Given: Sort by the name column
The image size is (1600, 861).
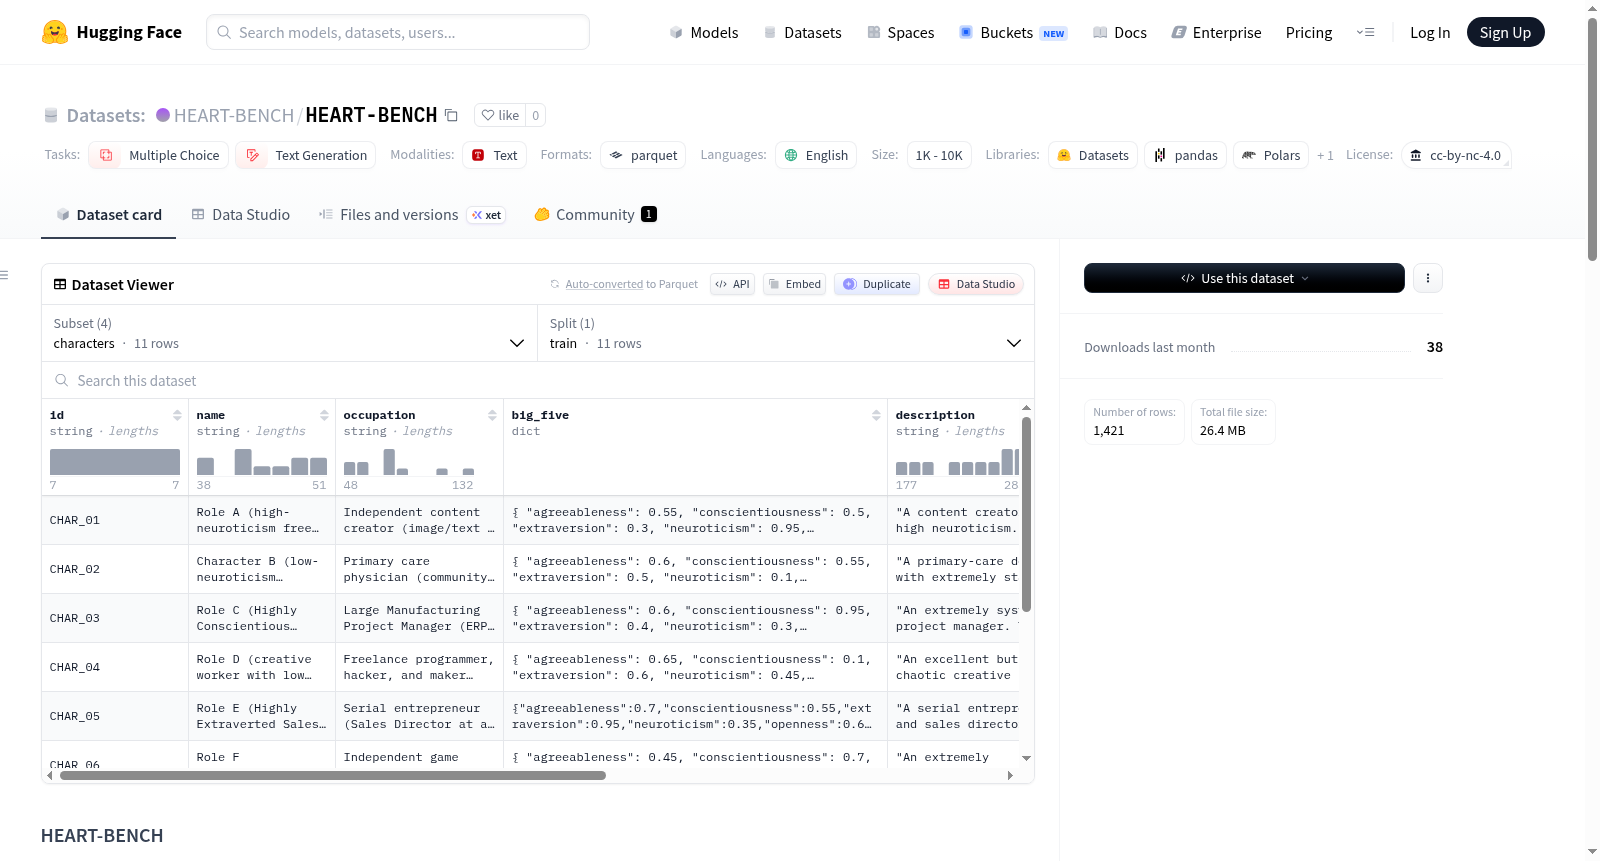Looking at the screenshot, I should (324, 415).
